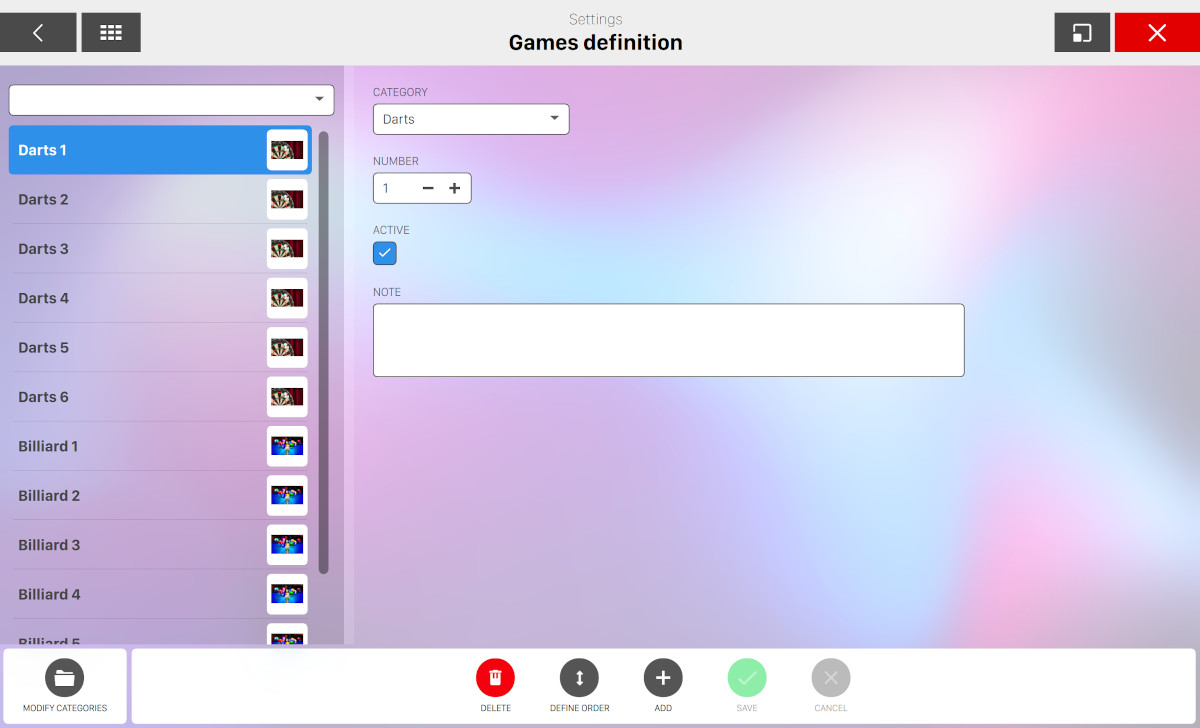The width and height of the screenshot is (1200, 728).
Task: Click the red Delete trash icon
Action: point(495,678)
